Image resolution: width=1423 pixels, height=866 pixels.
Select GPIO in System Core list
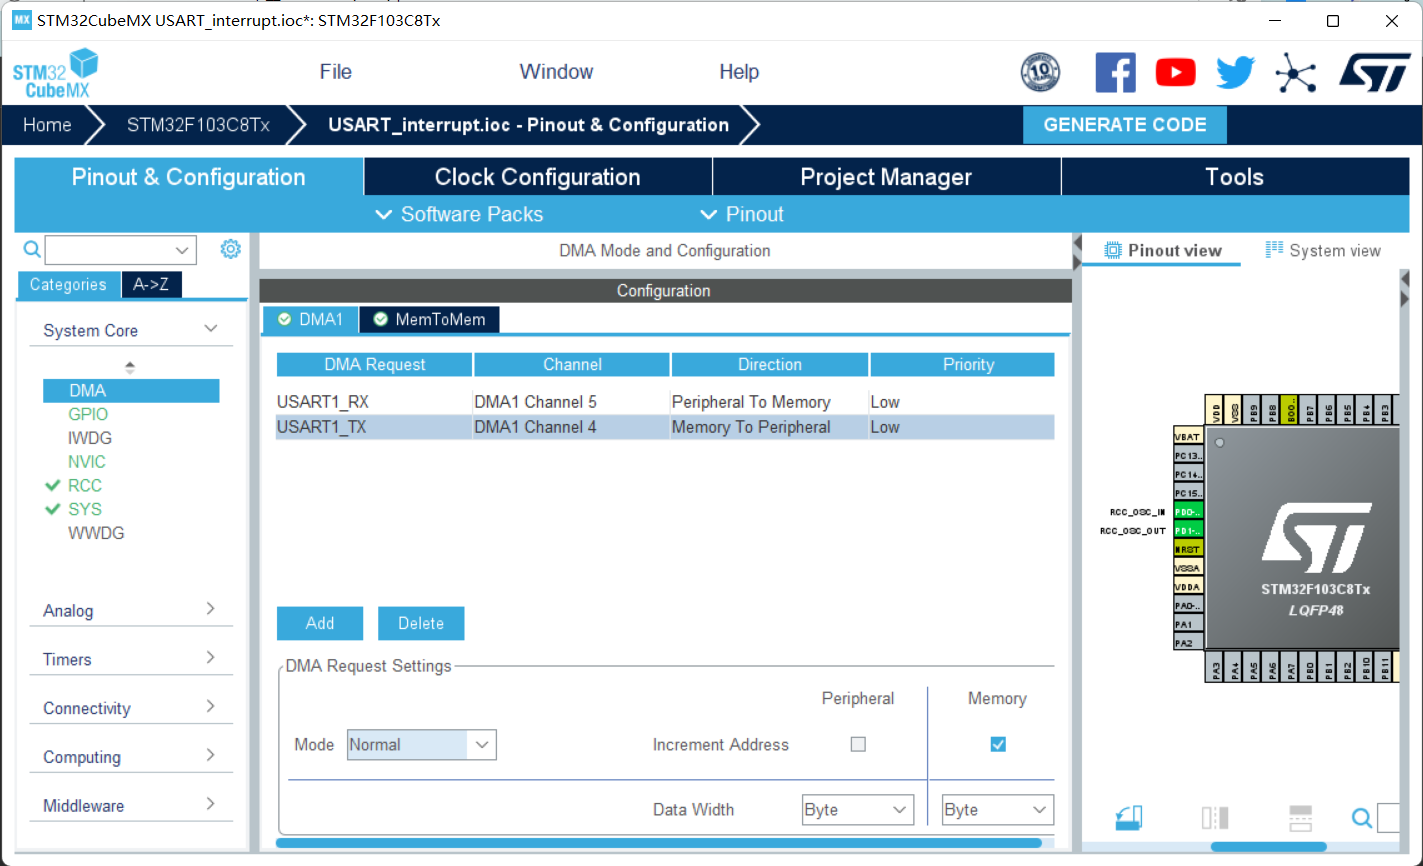[x=88, y=414]
